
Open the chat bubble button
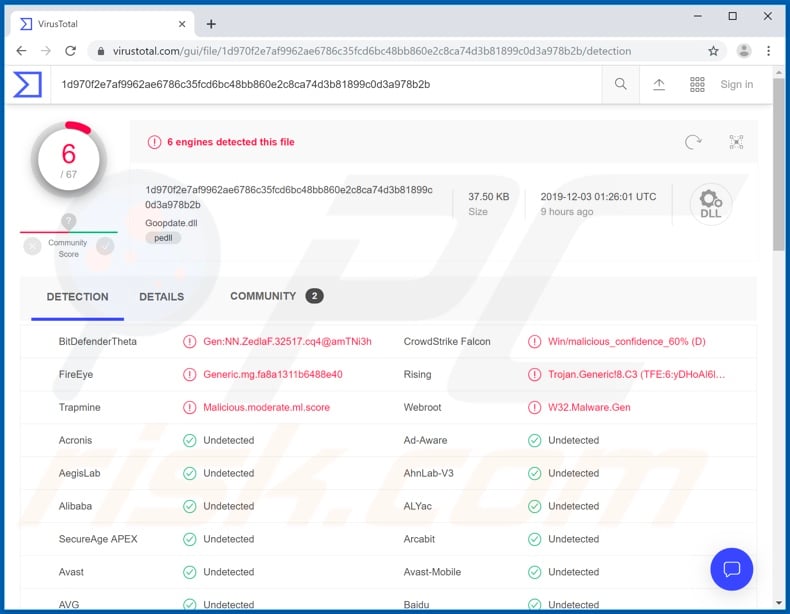click(x=731, y=569)
